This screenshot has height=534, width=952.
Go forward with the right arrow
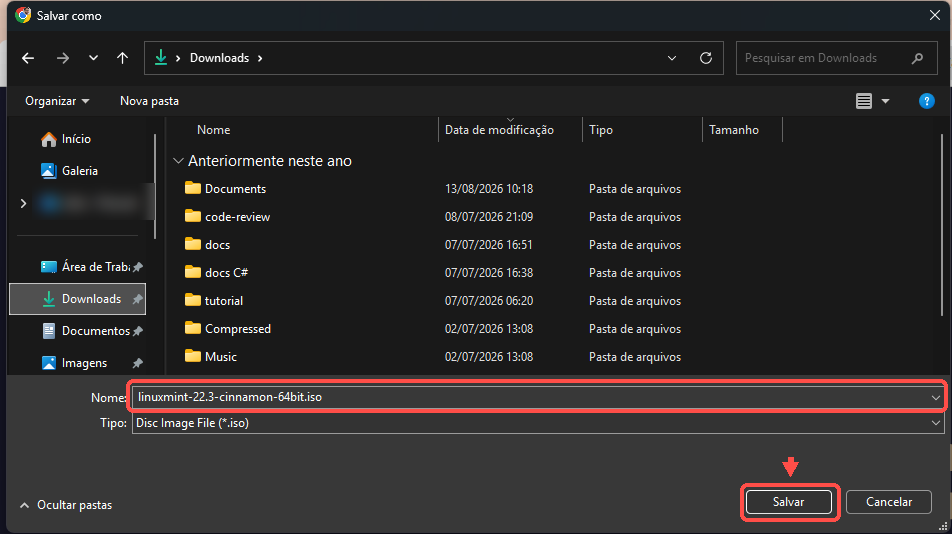click(x=63, y=58)
